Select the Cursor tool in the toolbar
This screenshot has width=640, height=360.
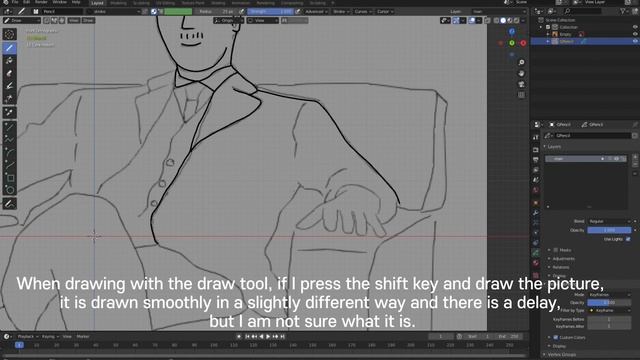pos(9,34)
